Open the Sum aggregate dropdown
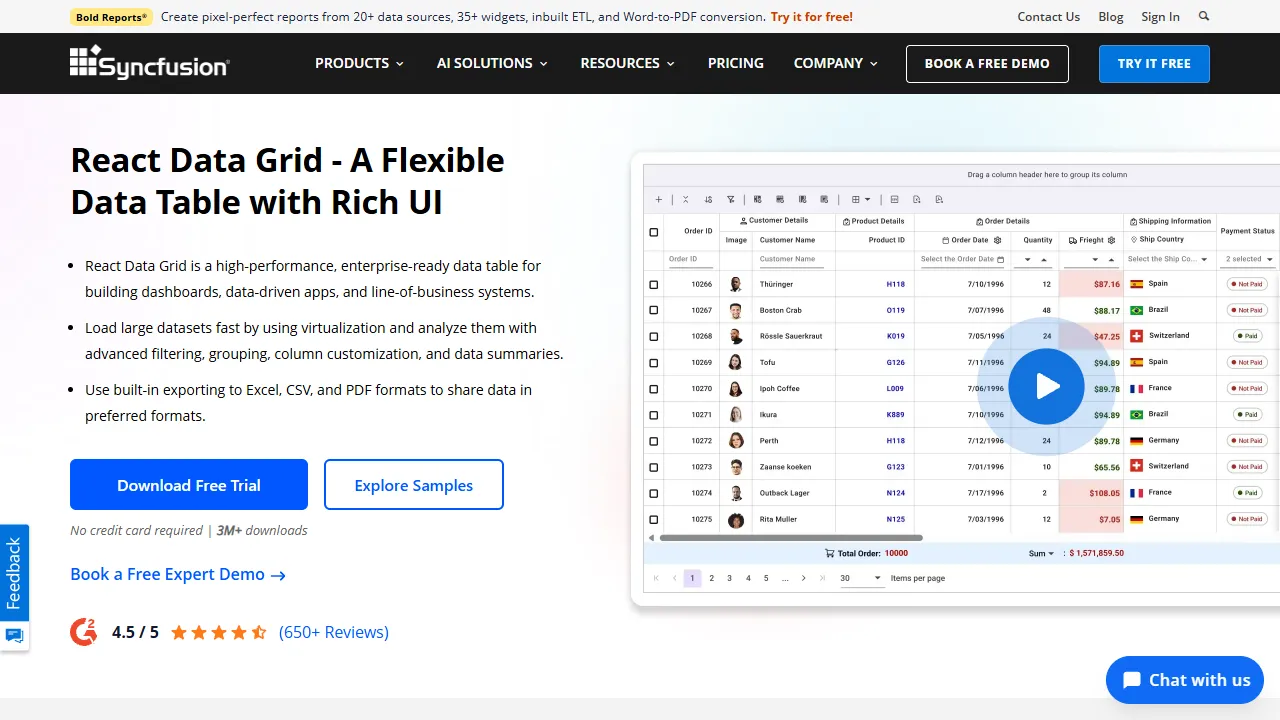Image resolution: width=1280 pixels, height=720 pixels. (1041, 553)
